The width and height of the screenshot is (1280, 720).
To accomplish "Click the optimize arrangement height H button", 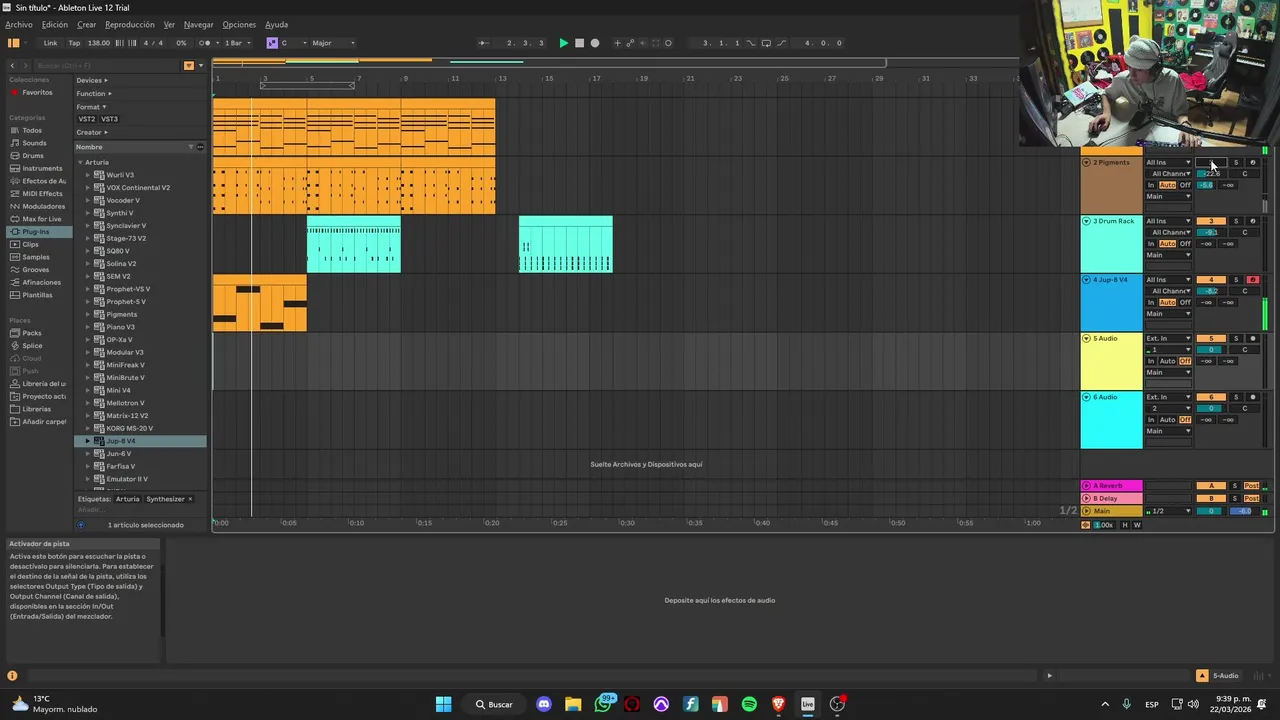I will 1124,525.
